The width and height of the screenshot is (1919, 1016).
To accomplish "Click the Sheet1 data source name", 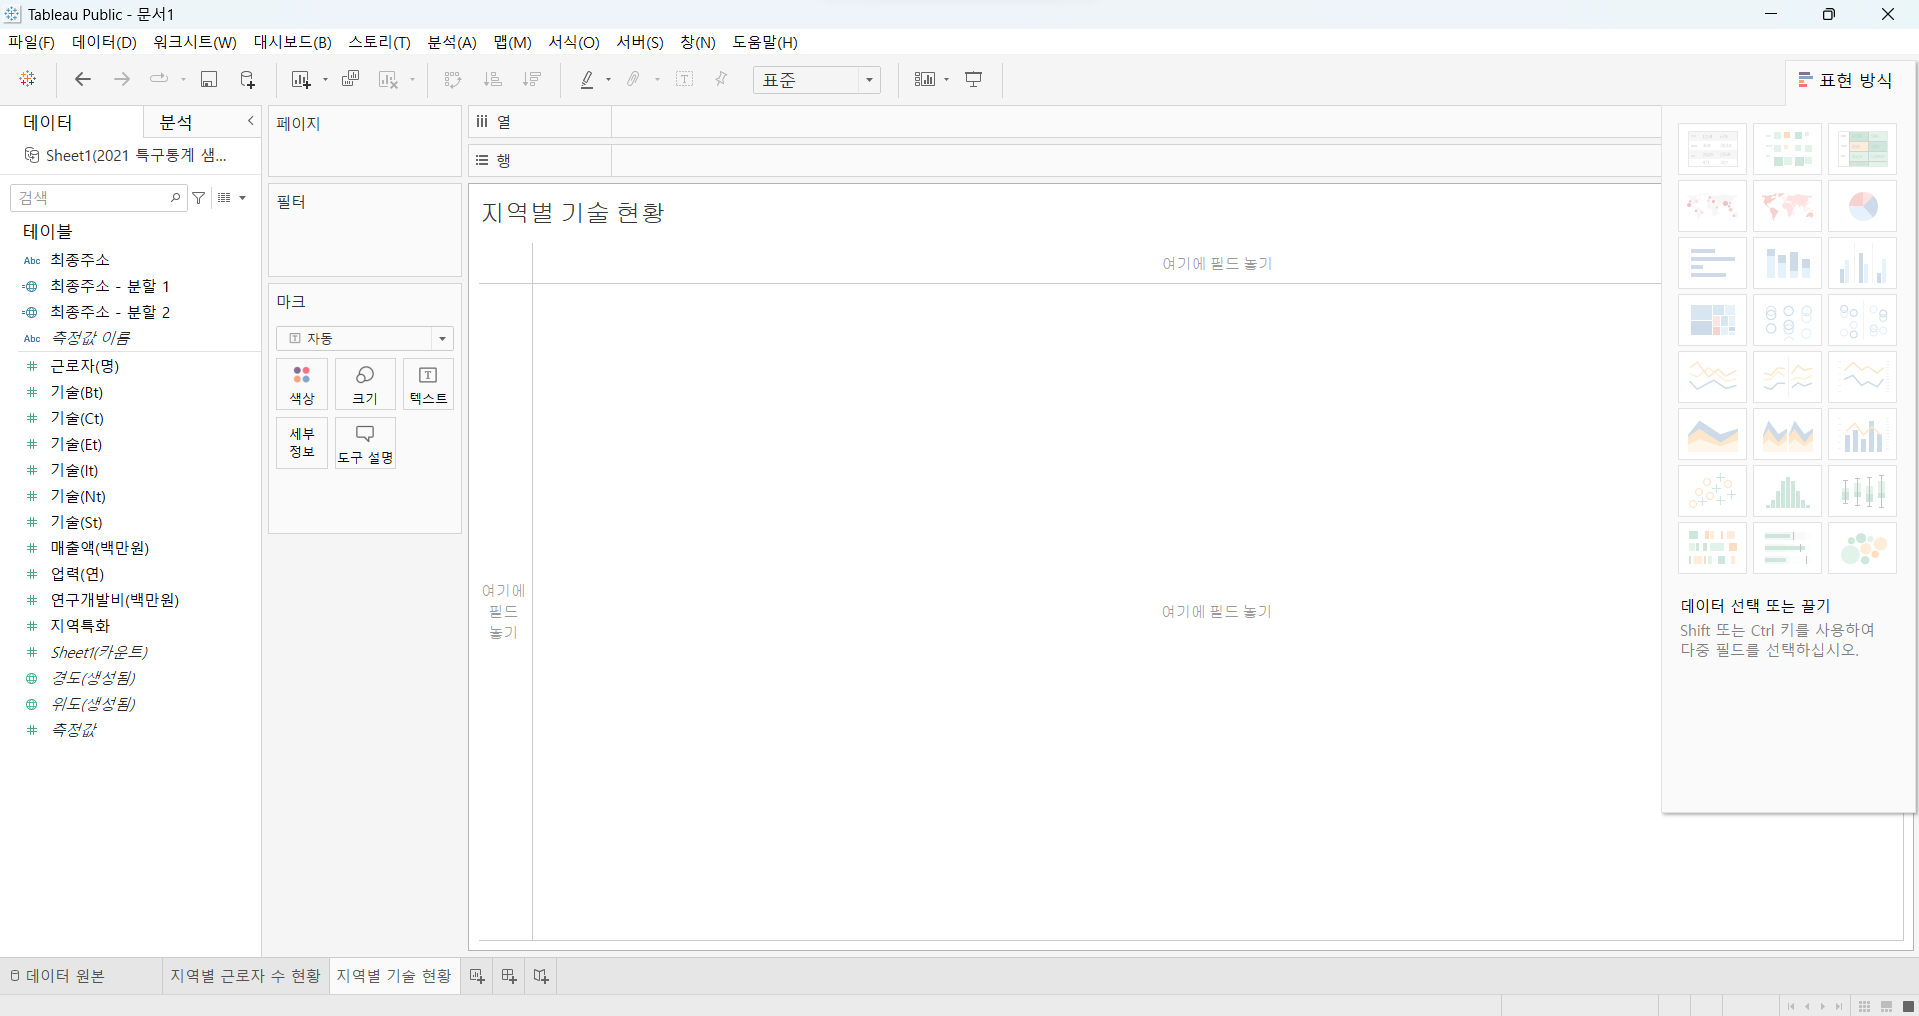I will coord(136,155).
